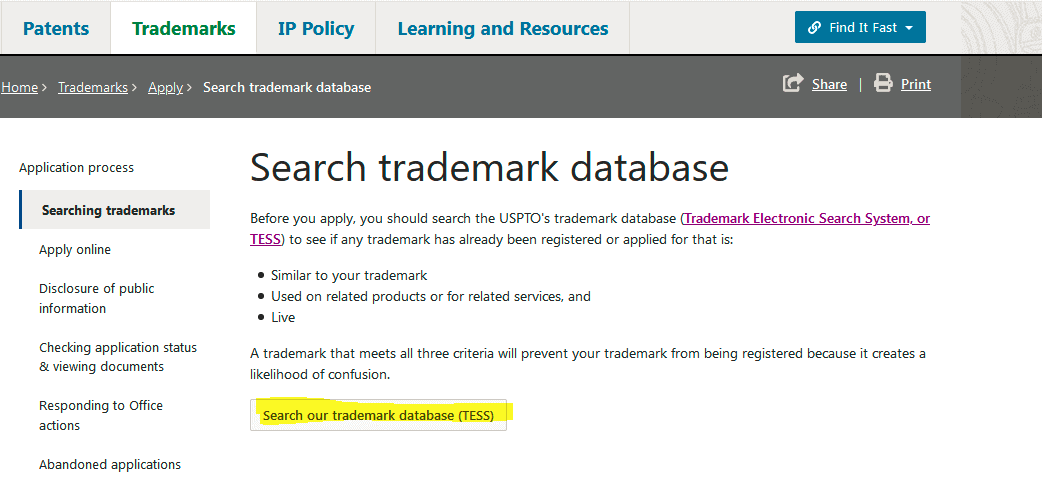This screenshot has width=1042, height=484.
Task: Open the IP Policy tab
Action: point(316,29)
